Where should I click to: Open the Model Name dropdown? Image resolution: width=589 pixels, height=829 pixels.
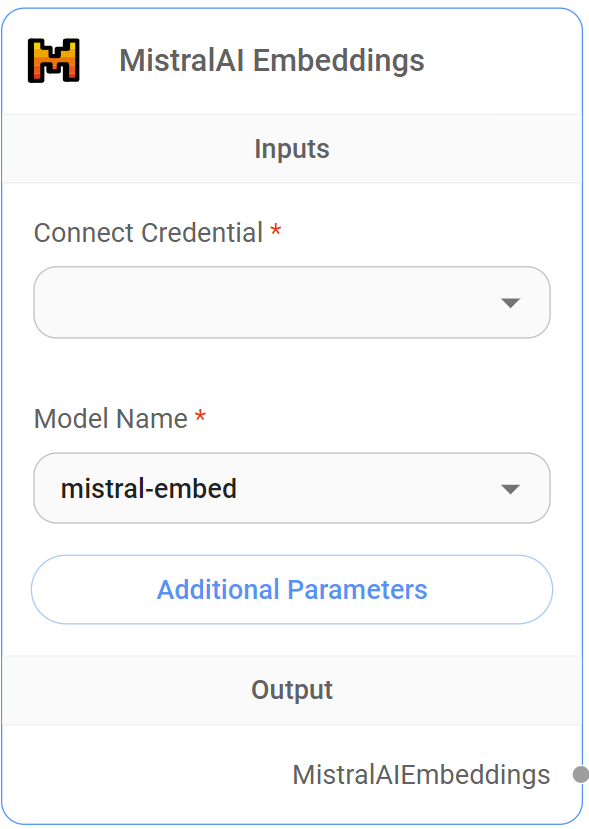coord(291,488)
